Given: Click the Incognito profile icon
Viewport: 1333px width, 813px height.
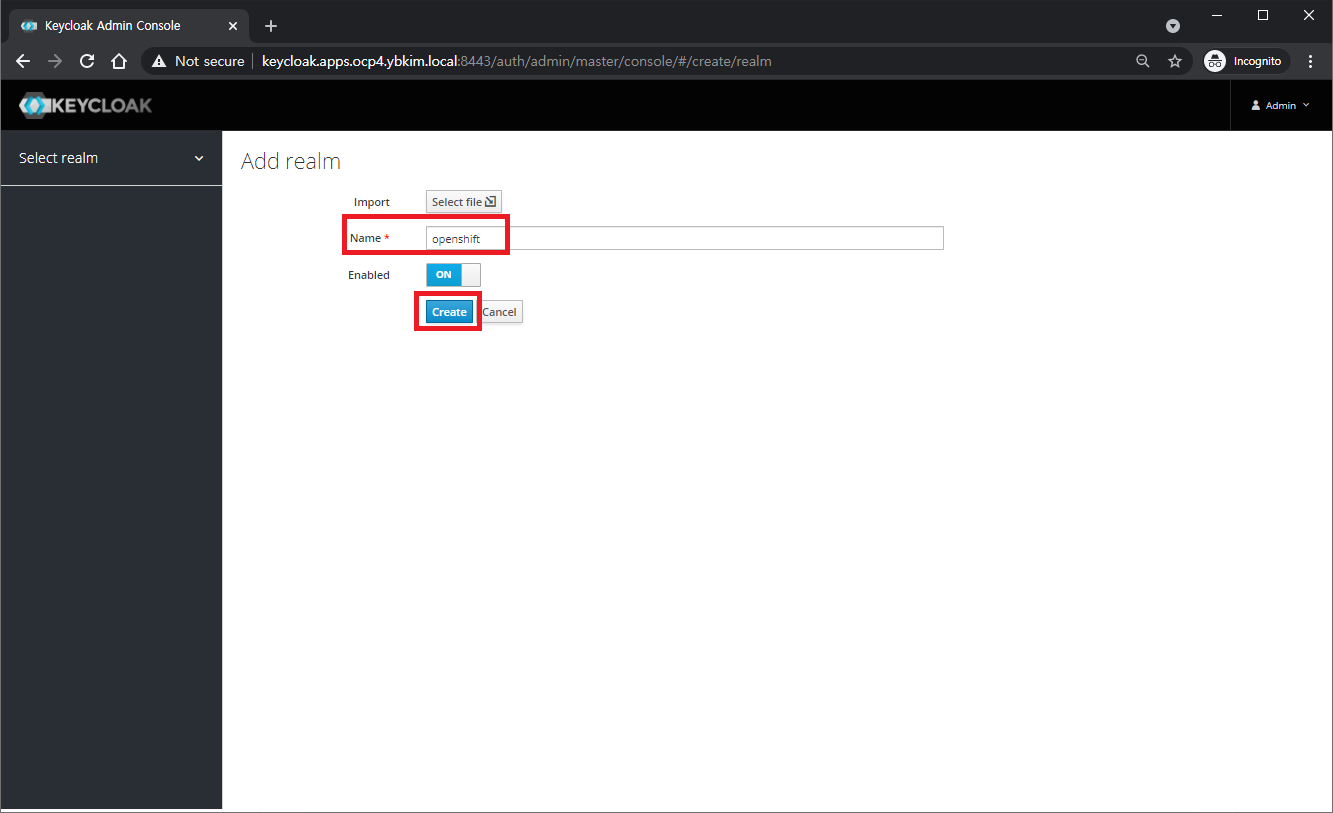Looking at the screenshot, I should 1215,61.
